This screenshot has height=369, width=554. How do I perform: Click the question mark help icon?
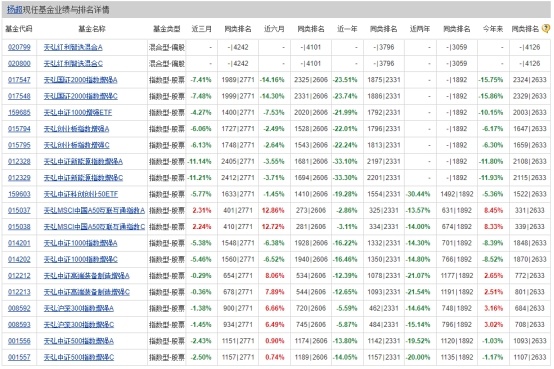point(546,29)
